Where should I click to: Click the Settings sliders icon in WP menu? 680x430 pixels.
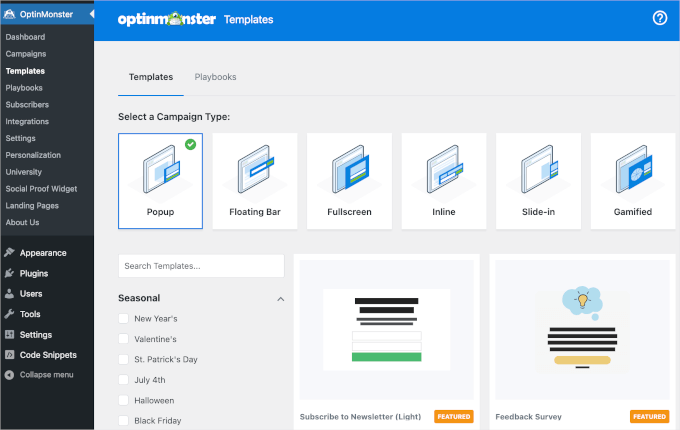point(10,334)
